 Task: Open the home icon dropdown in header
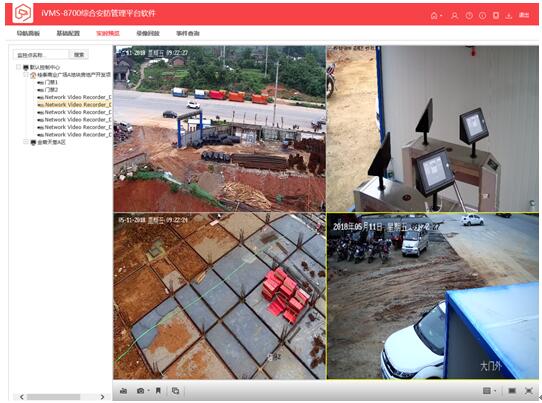(x=436, y=16)
